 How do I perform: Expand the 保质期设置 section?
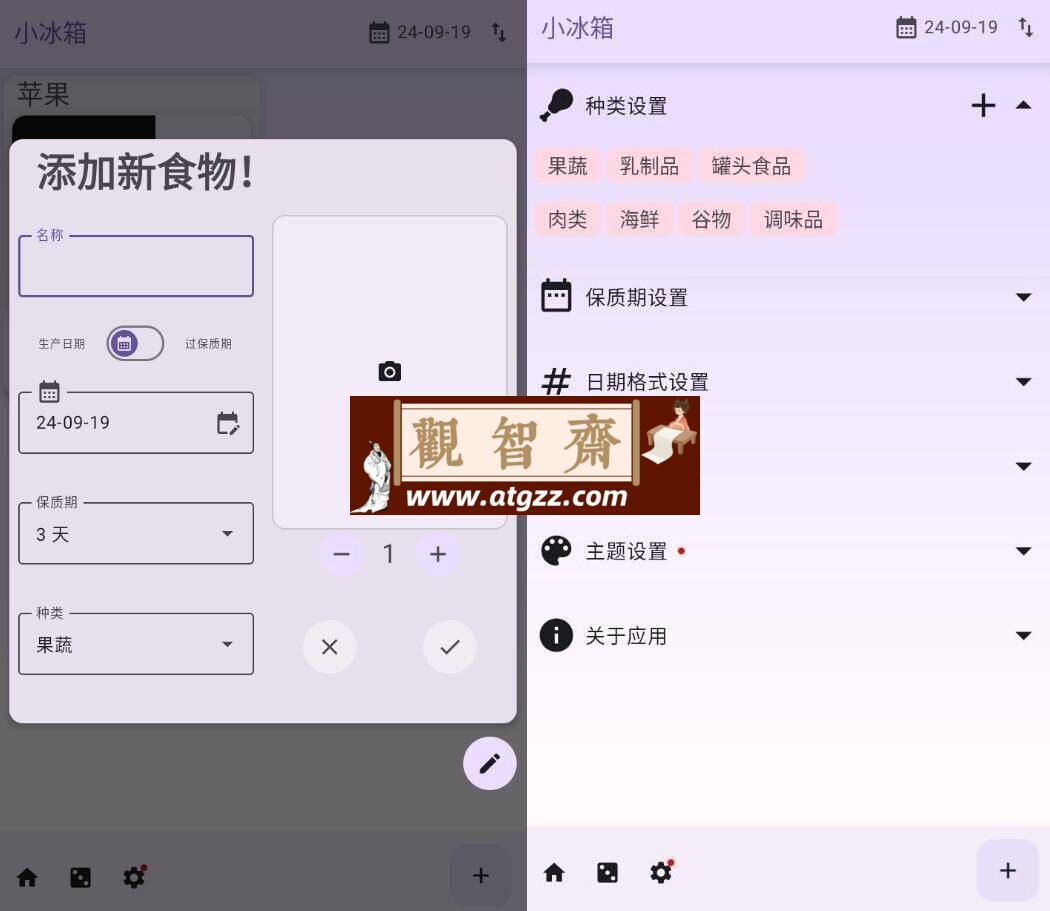(x=1023, y=297)
